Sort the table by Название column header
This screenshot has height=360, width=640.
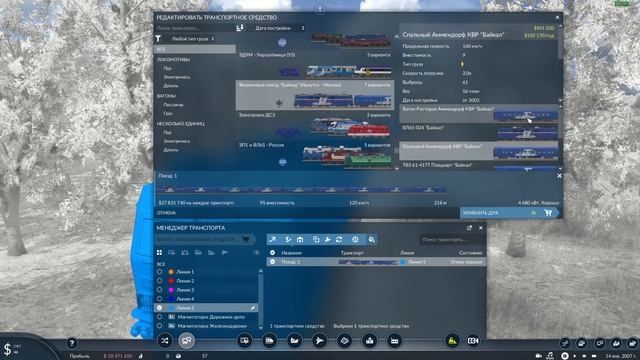click(291, 253)
